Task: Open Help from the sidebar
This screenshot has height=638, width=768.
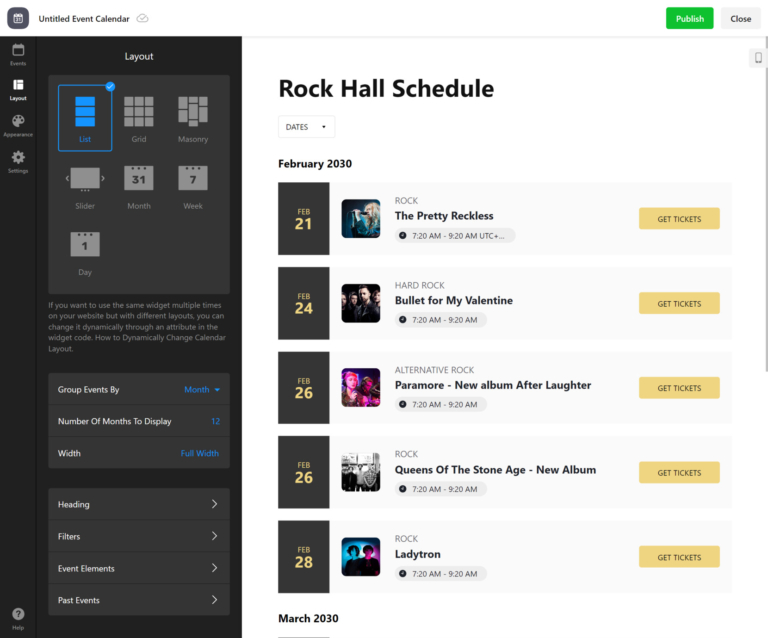Action: click(18, 617)
